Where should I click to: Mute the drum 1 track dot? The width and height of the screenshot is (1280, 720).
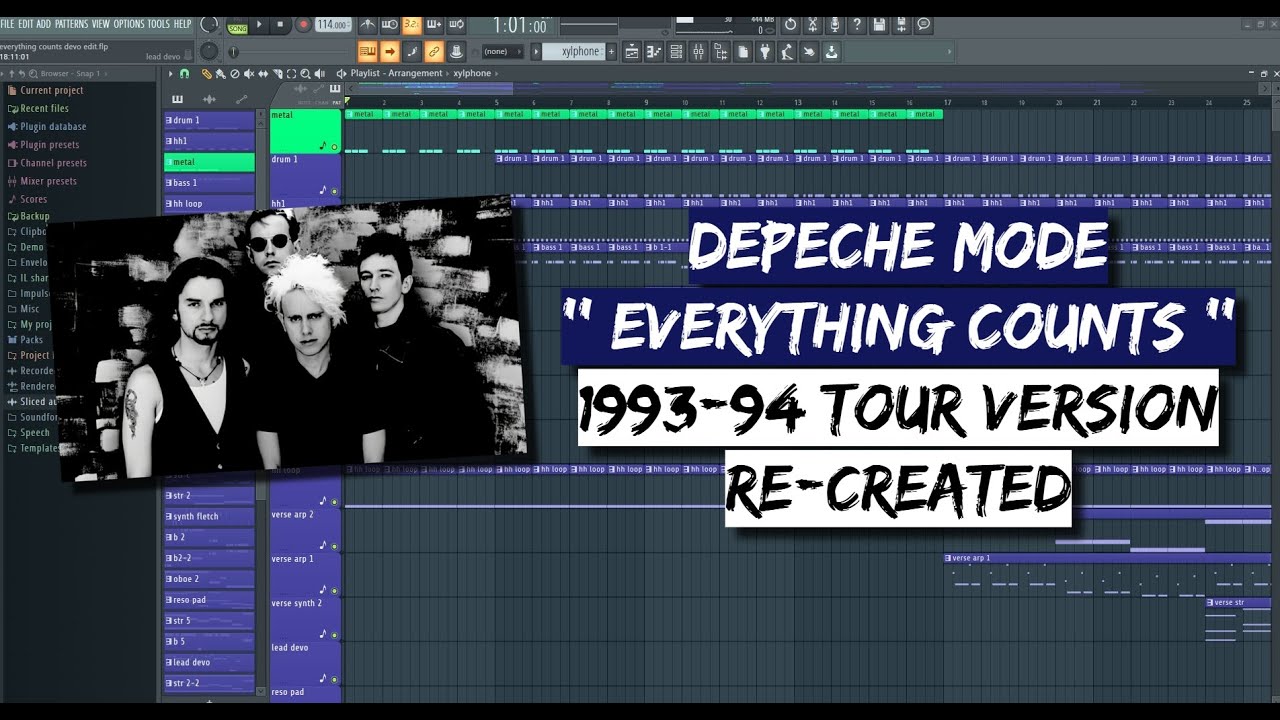click(x=334, y=191)
